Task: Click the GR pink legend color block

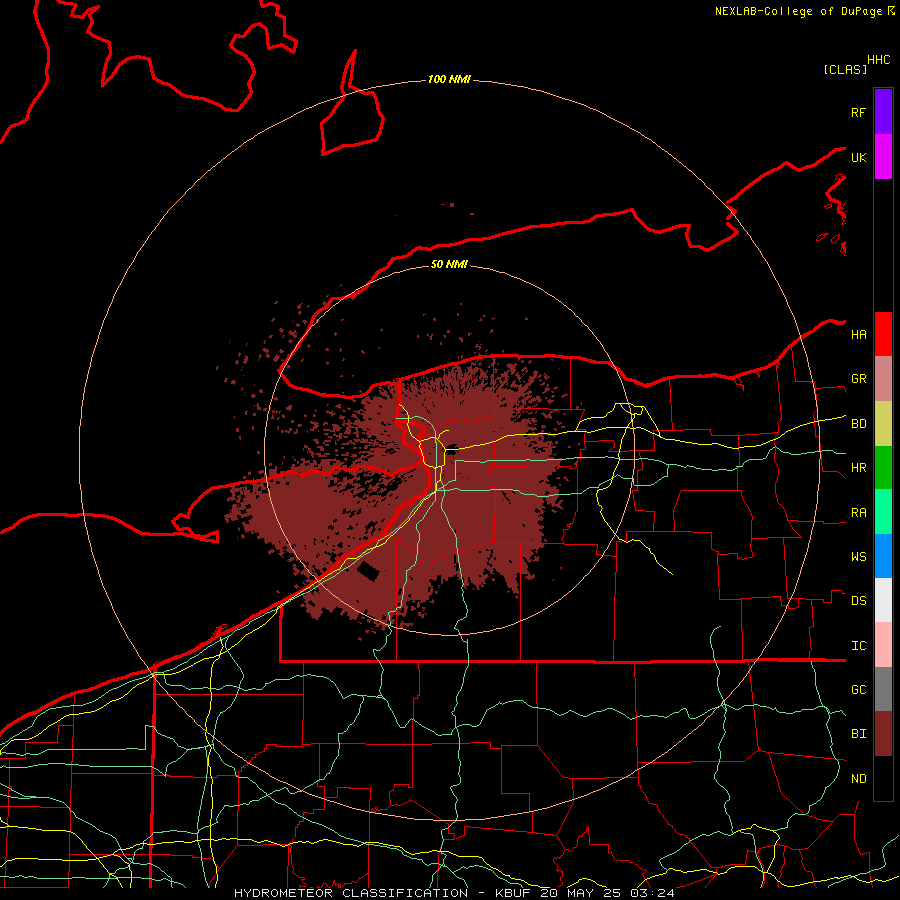Action: click(x=883, y=378)
